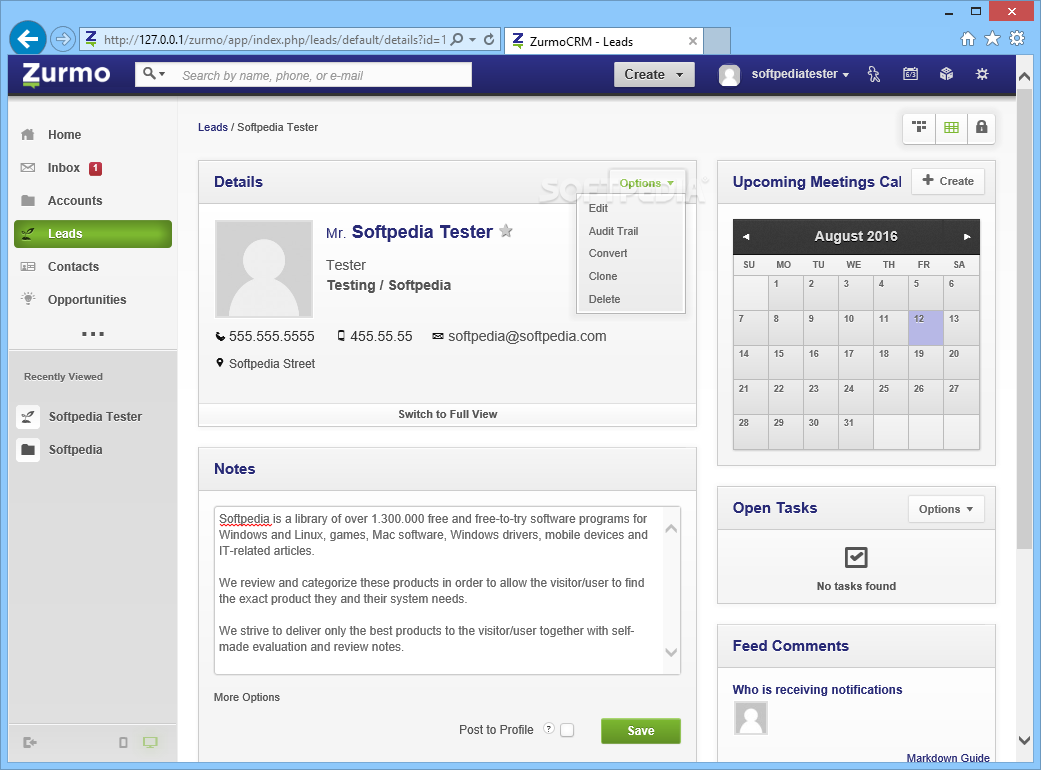Choose Convert from the Options menu
The width and height of the screenshot is (1041, 770).
608,254
